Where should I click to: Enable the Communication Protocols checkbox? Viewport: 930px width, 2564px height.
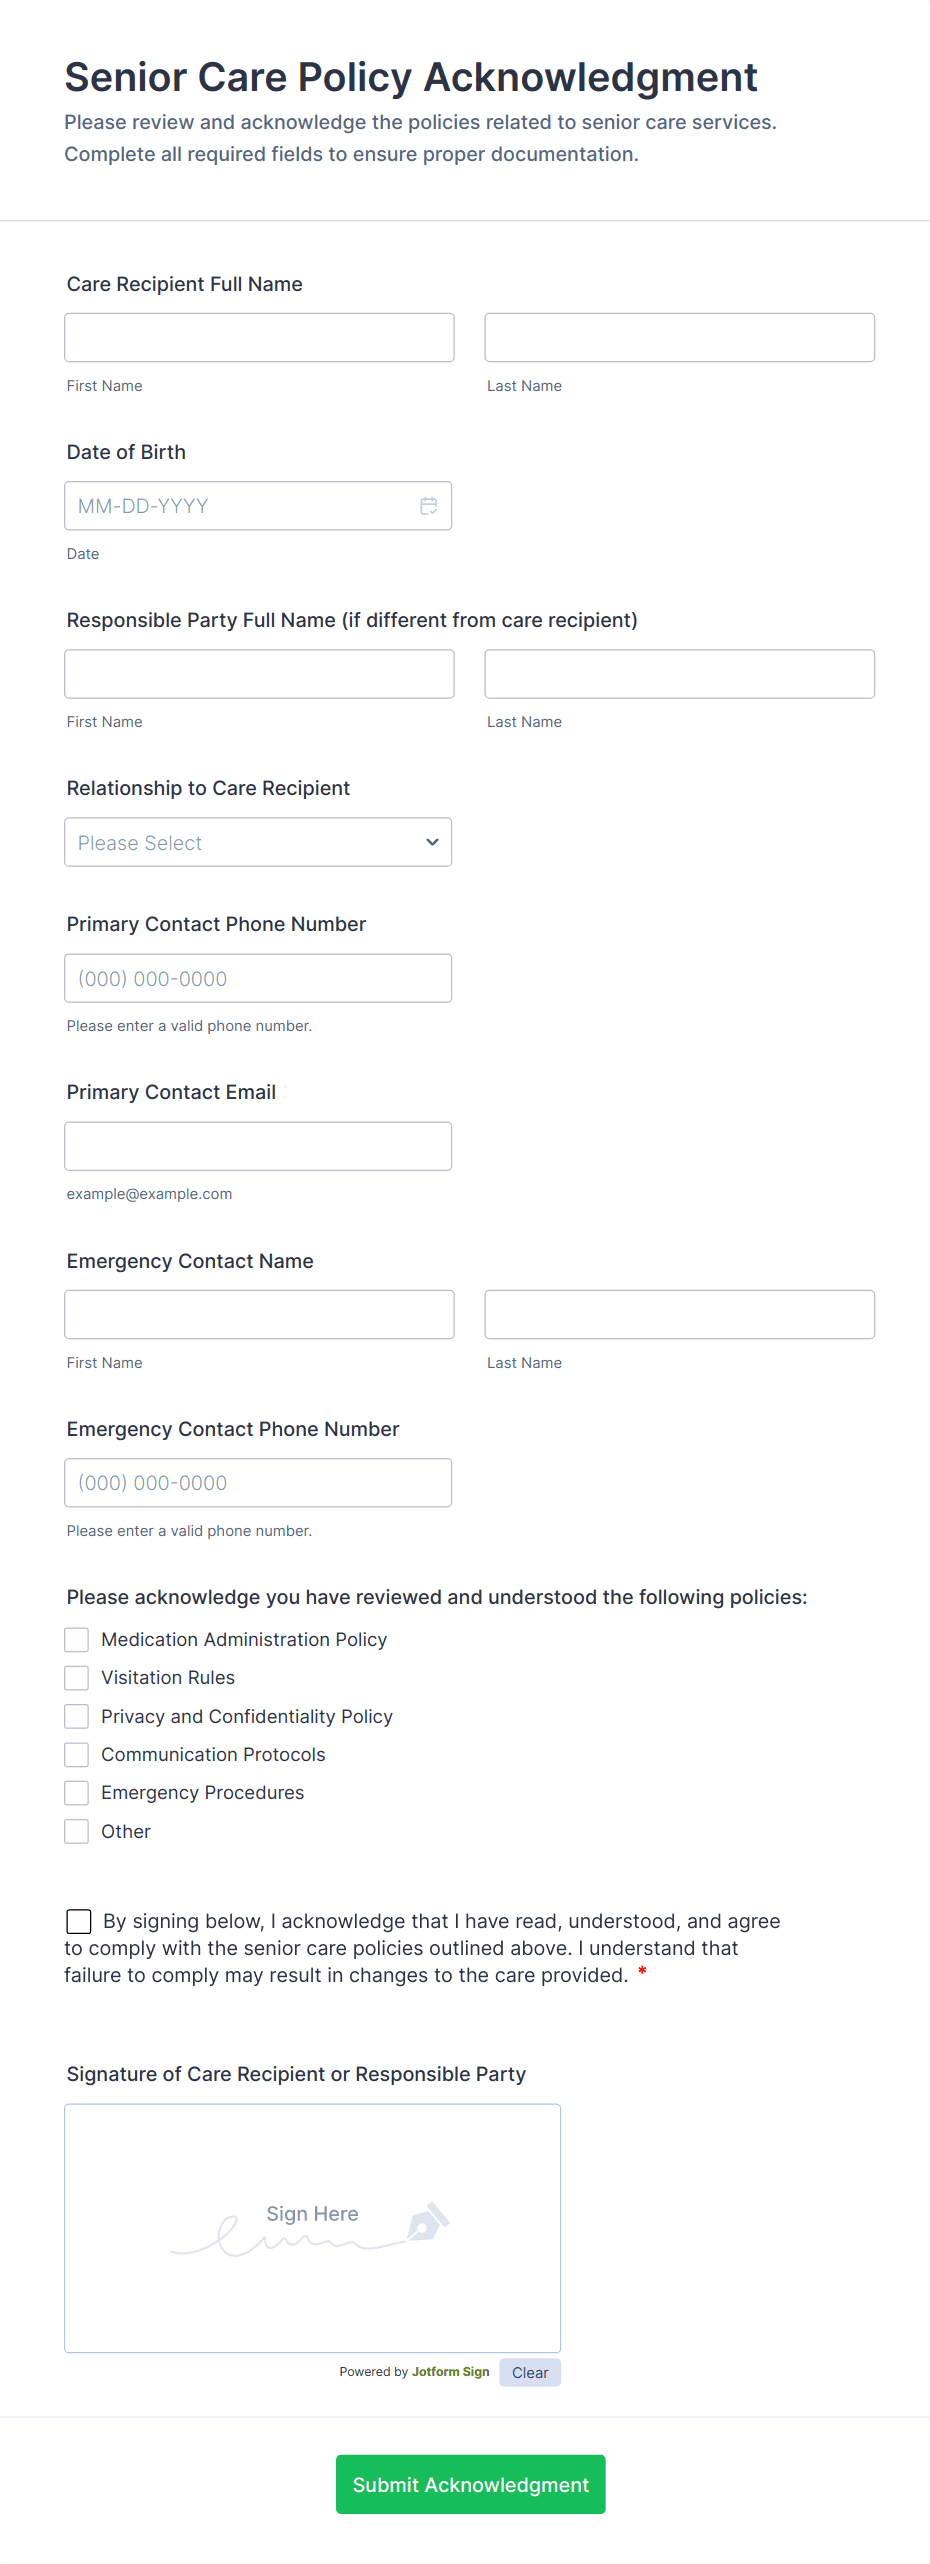pos(77,1755)
